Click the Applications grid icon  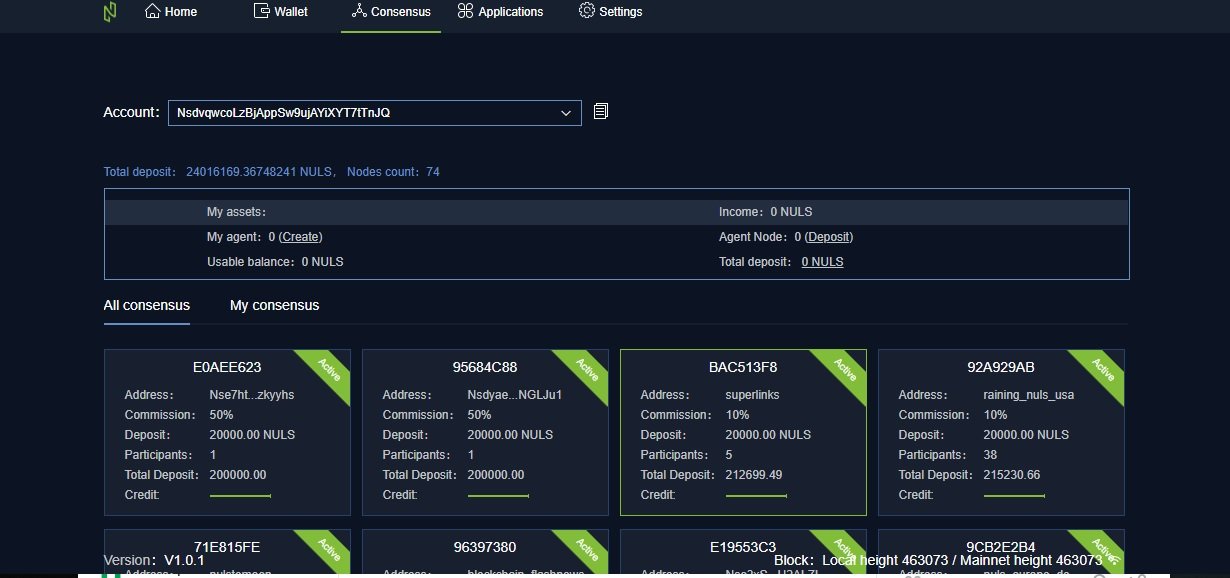[x=465, y=11]
